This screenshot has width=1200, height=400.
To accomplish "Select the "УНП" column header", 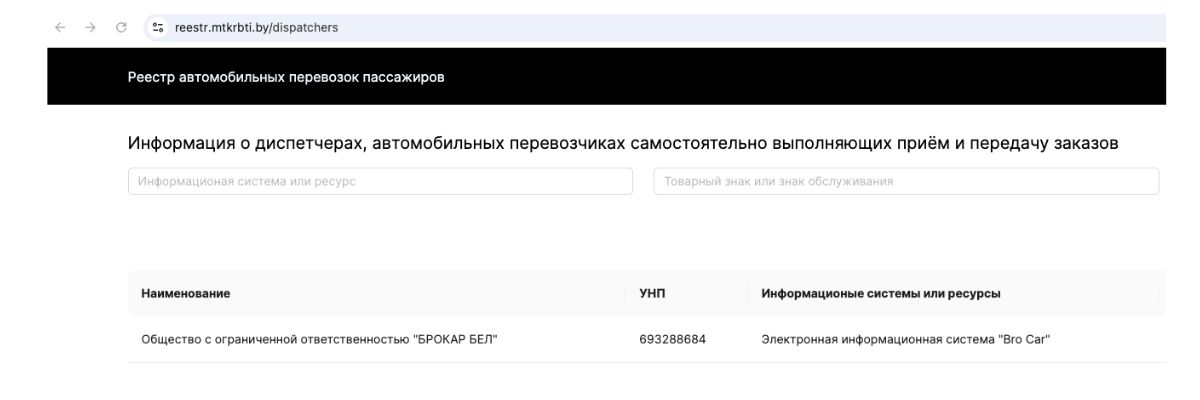I will 652,293.
